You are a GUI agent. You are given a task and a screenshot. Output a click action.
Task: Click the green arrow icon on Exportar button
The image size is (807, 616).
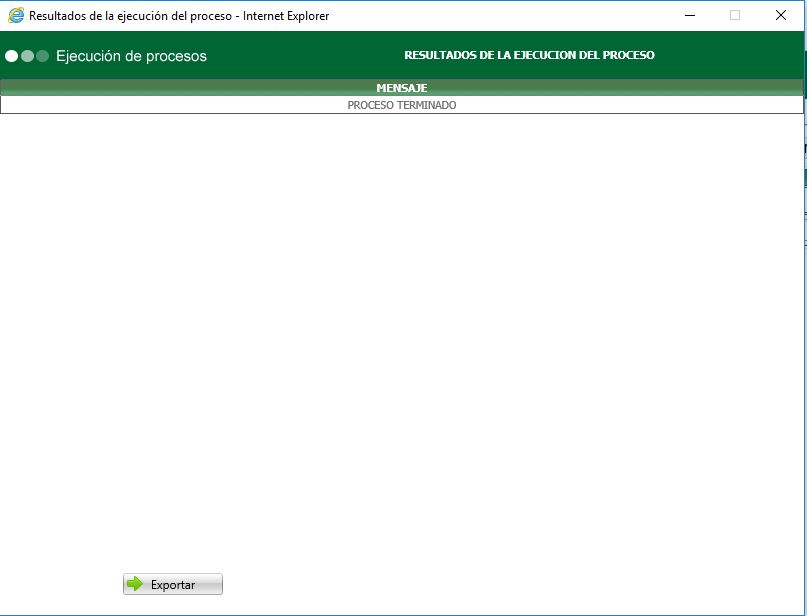click(x=135, y=584)
